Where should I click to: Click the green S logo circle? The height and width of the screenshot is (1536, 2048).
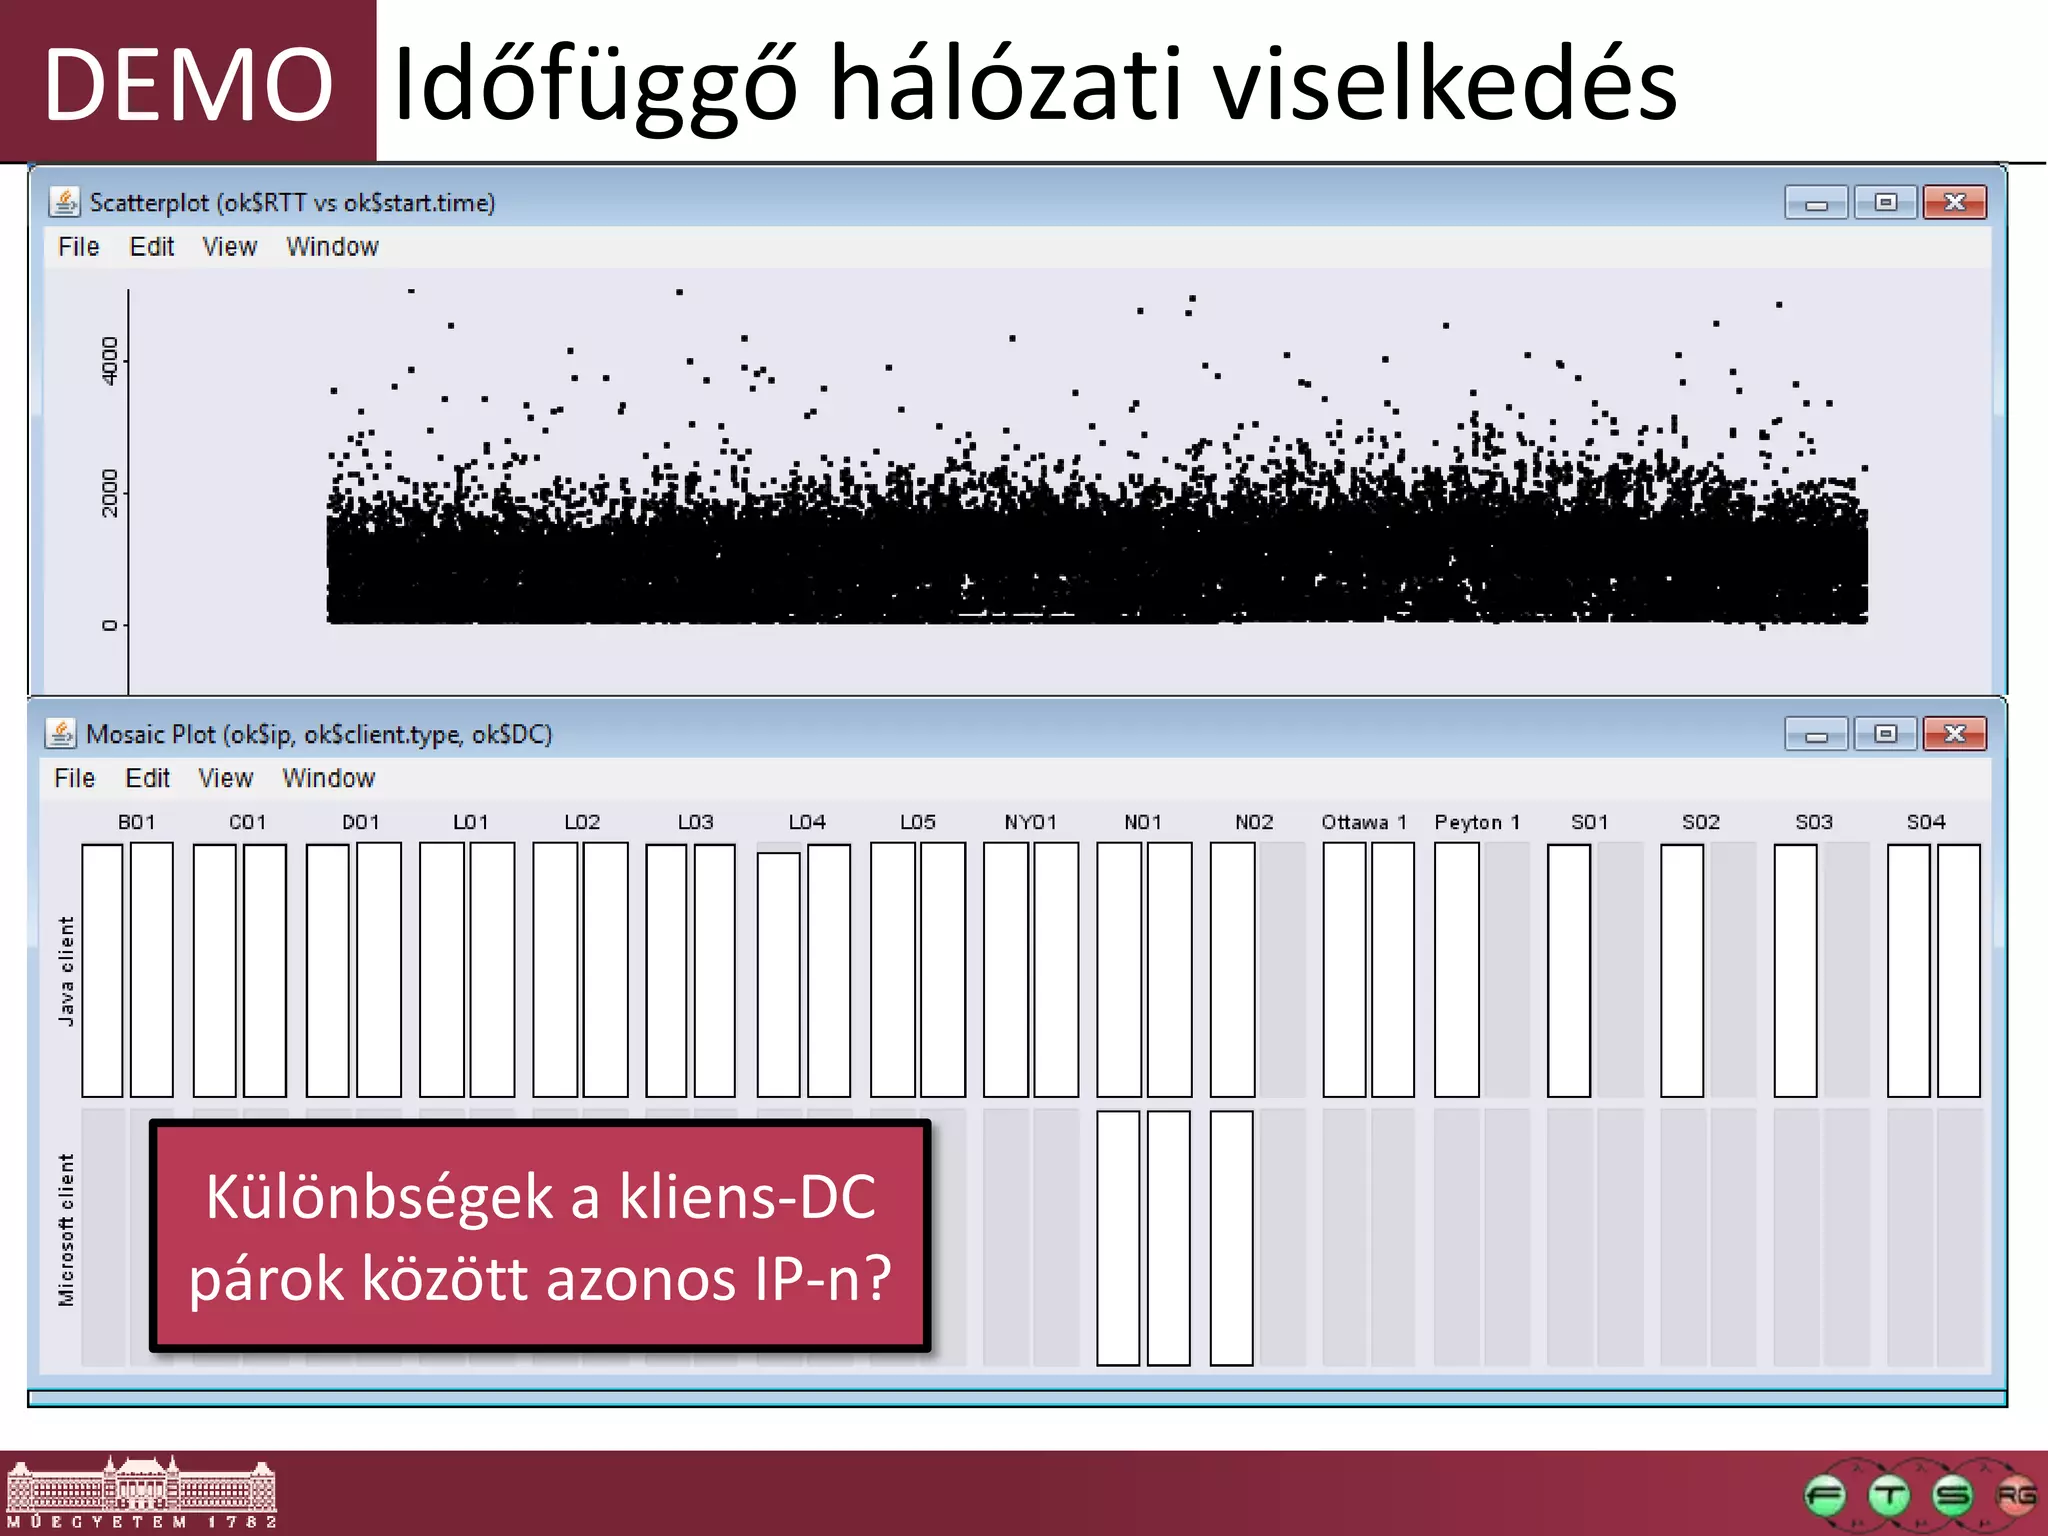(1952, 1496)
